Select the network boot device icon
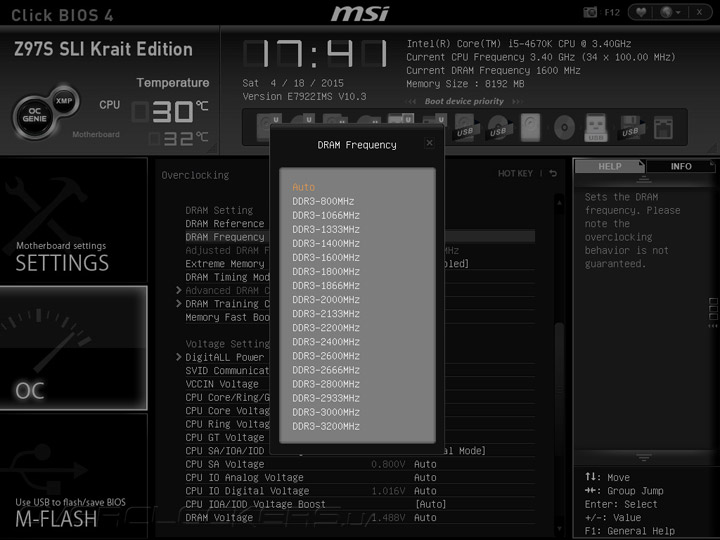 click(x=663, y=128)
